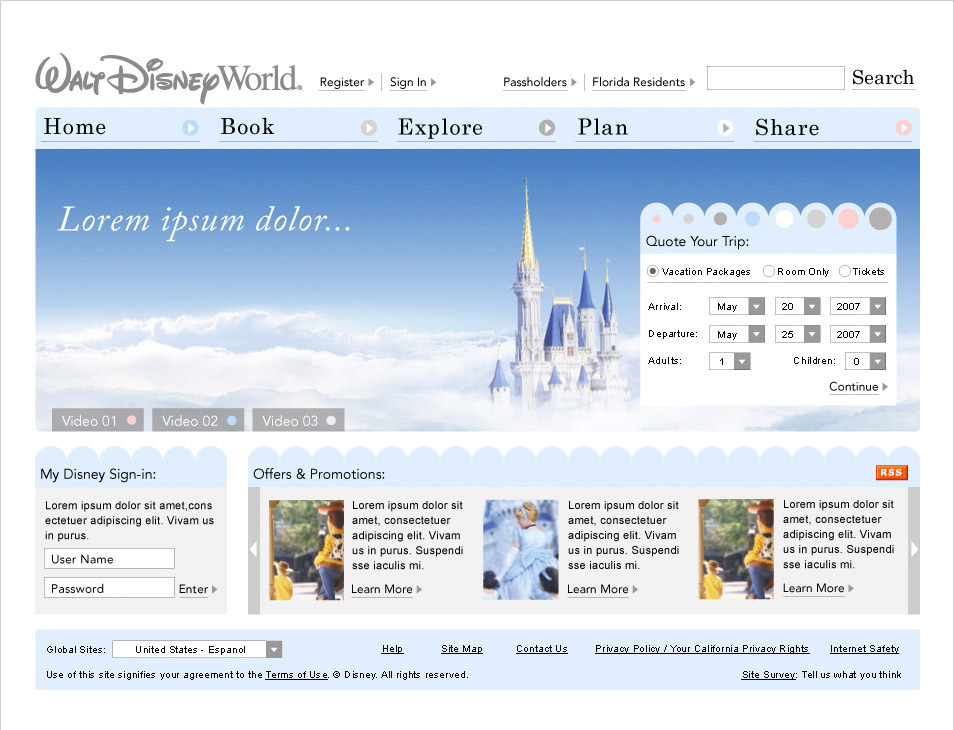The height and width of the screenshot is (730, 954).
Task: Open the Adults count dropdown
Action: [730, 361]
